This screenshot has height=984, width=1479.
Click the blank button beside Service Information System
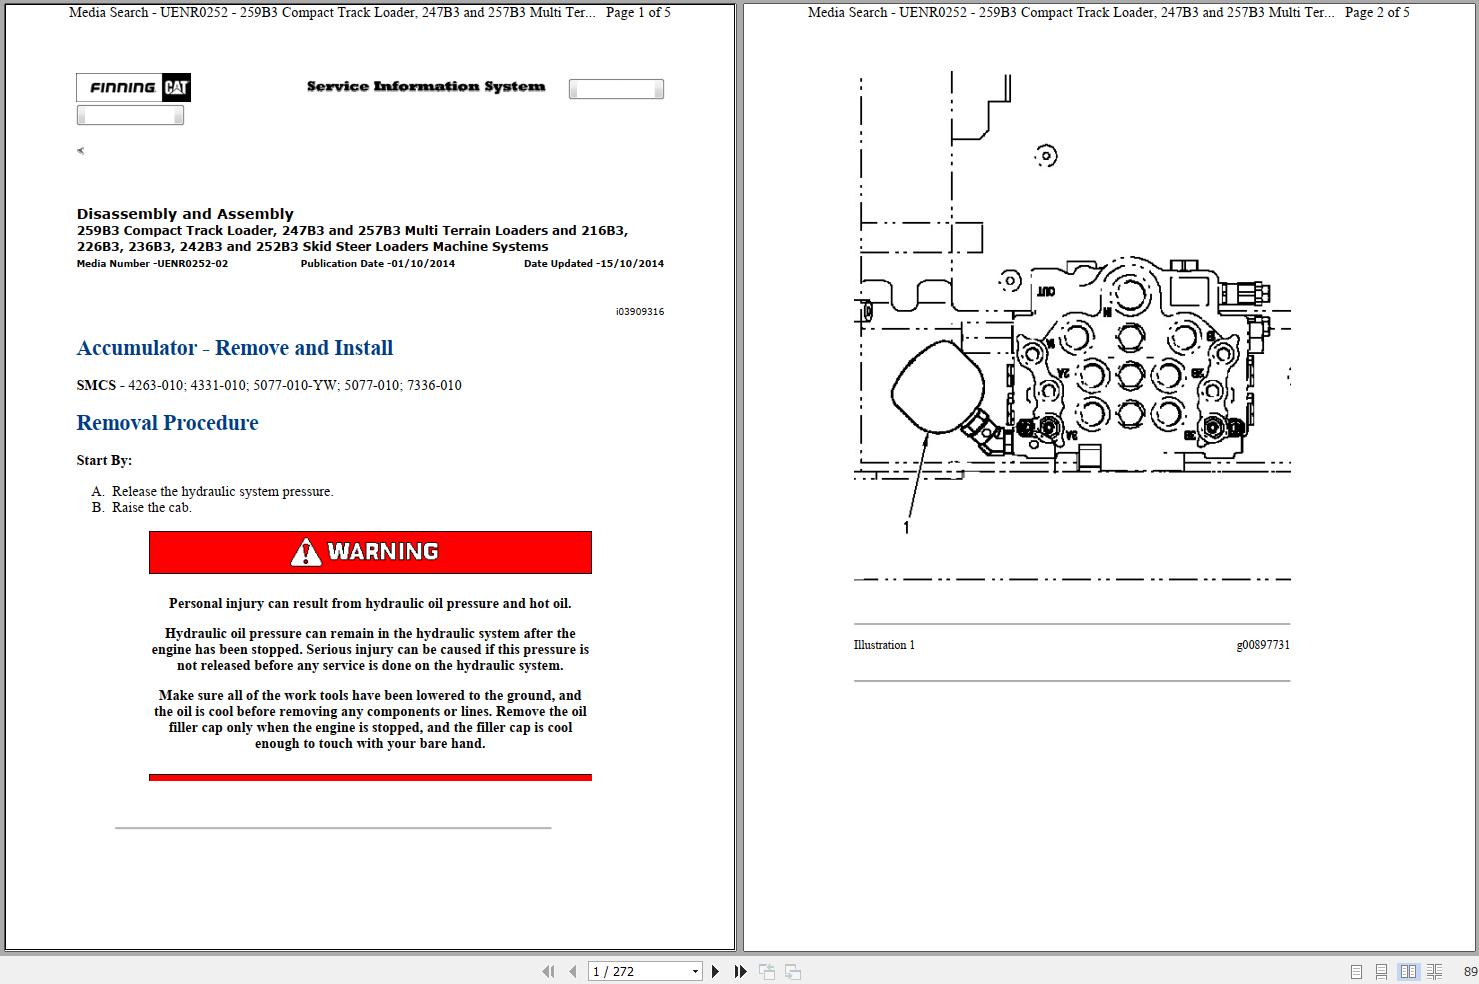pos(616,88)
